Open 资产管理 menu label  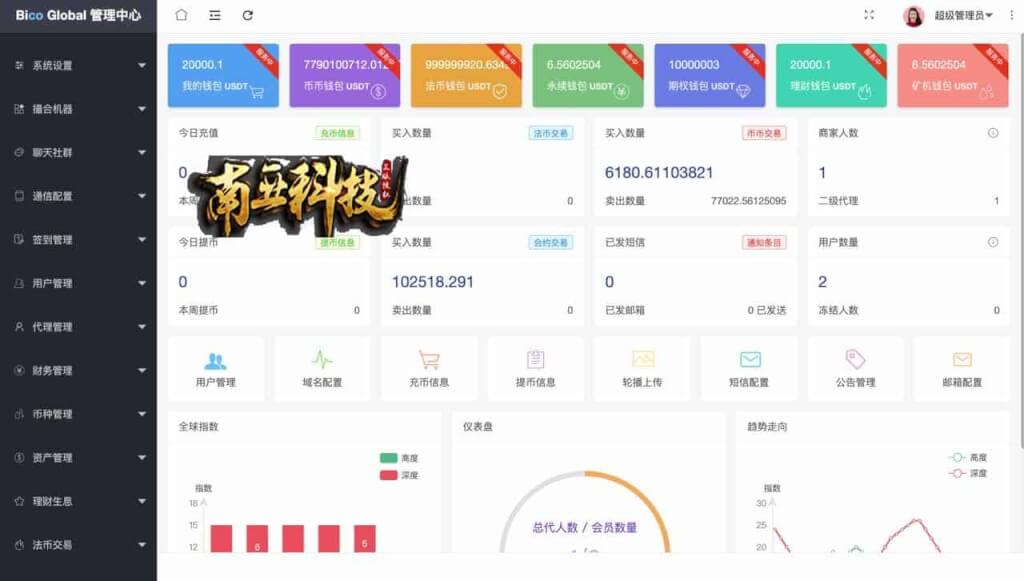pyautogui.click(x=52, y=458)
